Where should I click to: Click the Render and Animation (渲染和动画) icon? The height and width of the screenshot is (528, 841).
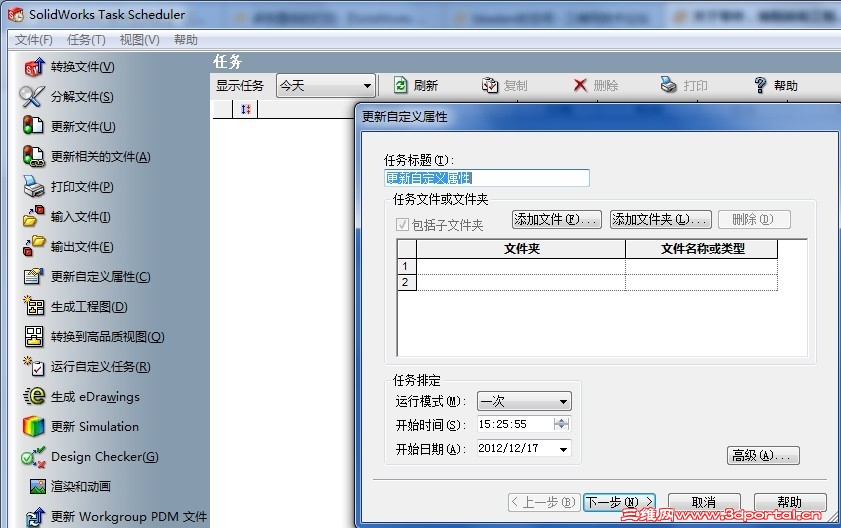38,487
